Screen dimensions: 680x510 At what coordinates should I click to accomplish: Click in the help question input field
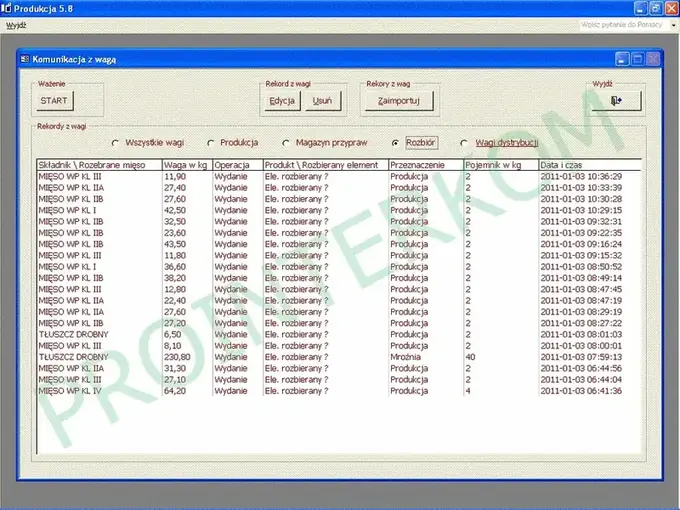[624, 25]
